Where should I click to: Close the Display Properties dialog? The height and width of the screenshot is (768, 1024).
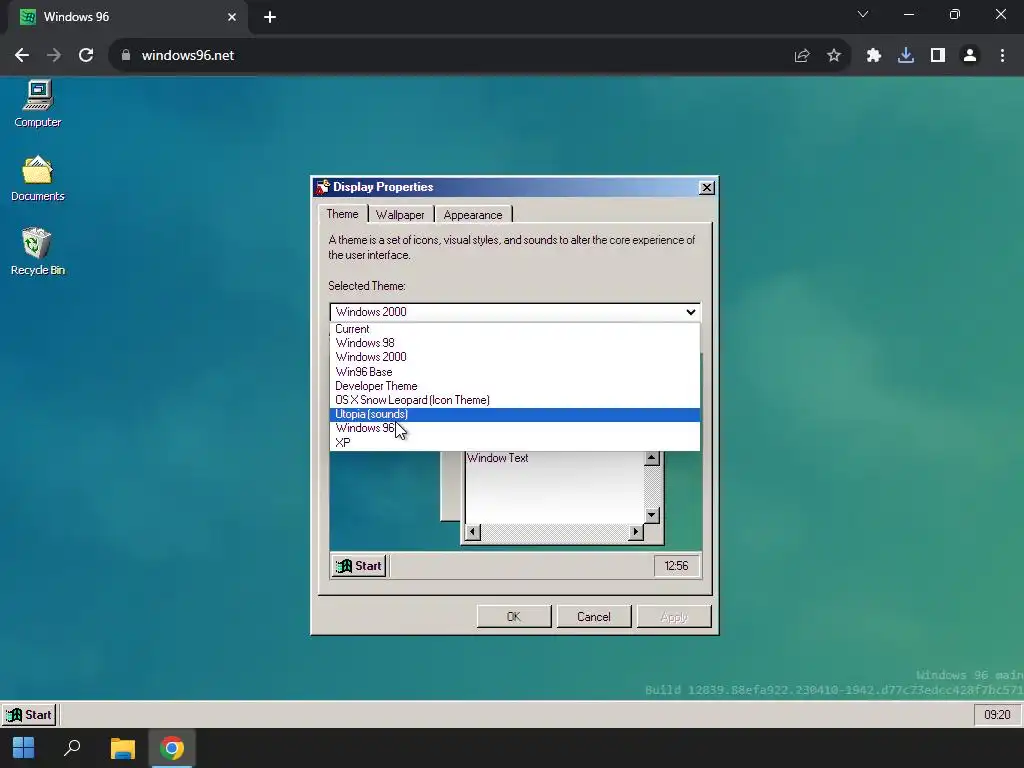tap(707, 187)
